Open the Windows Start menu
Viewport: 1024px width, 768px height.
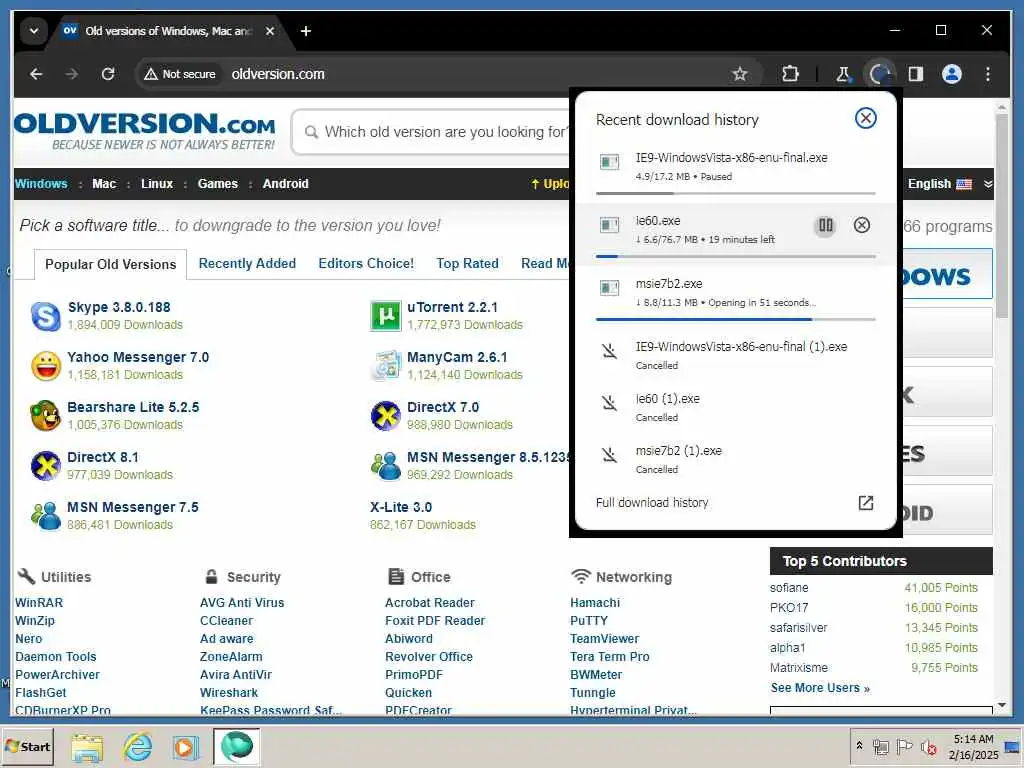(x=27, y=746)
